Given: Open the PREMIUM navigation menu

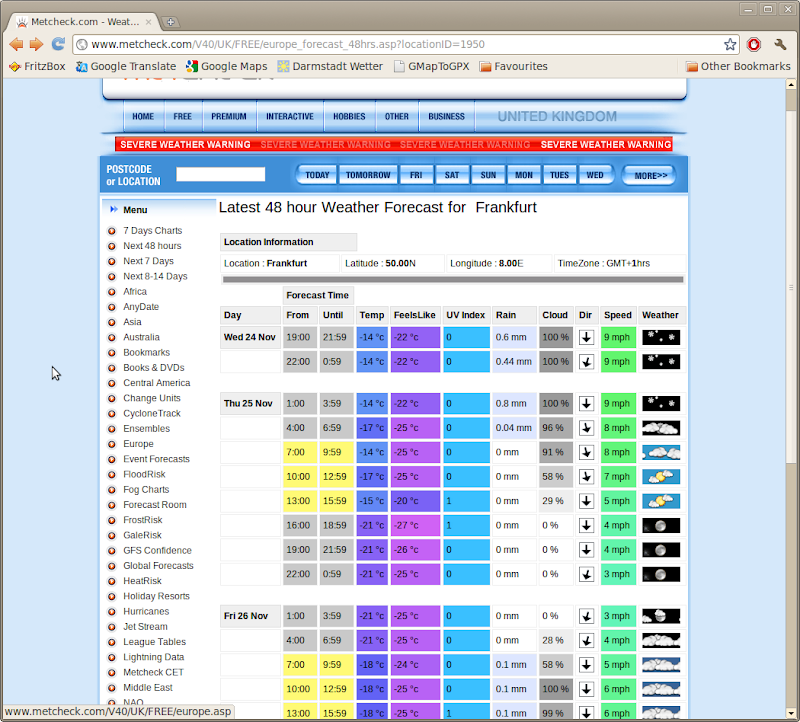Looking at the screenshot, I should (x=228, y=116).
